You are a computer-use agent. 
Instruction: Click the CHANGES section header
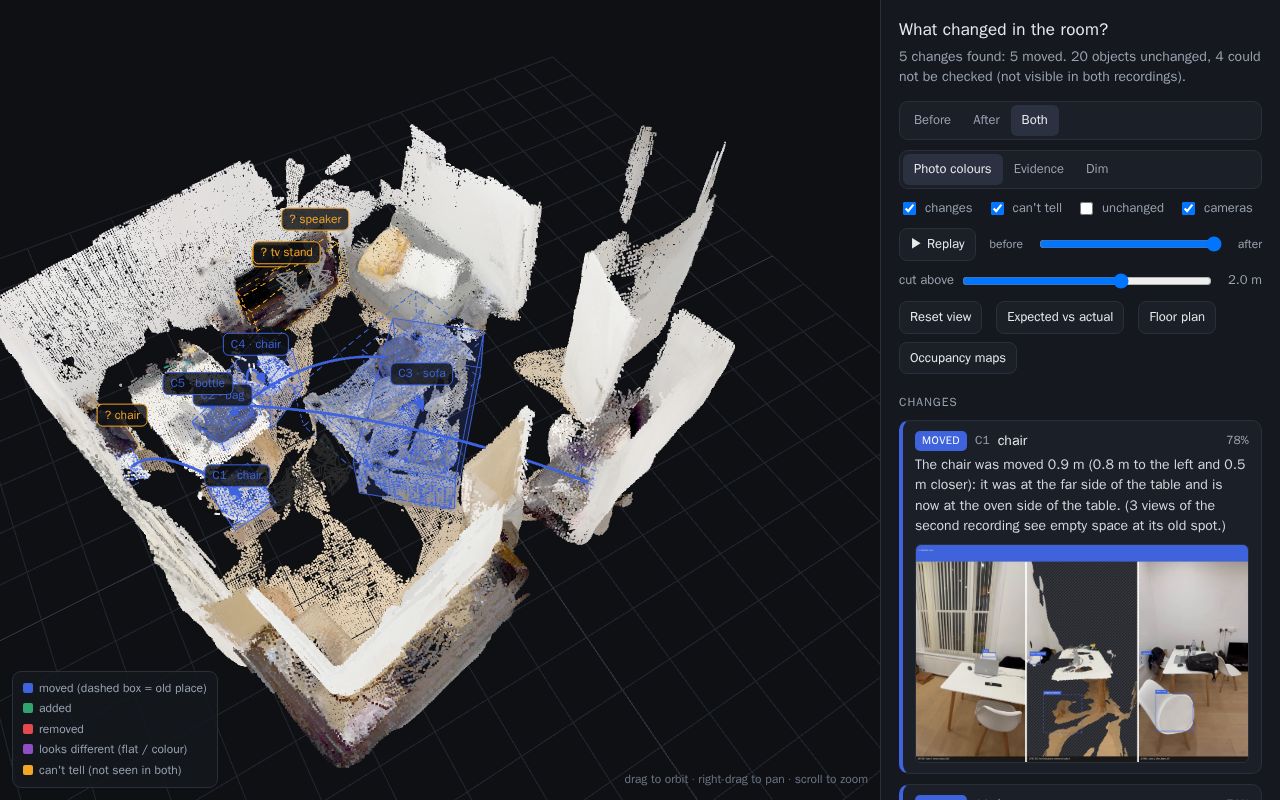[x=928, y=402]
